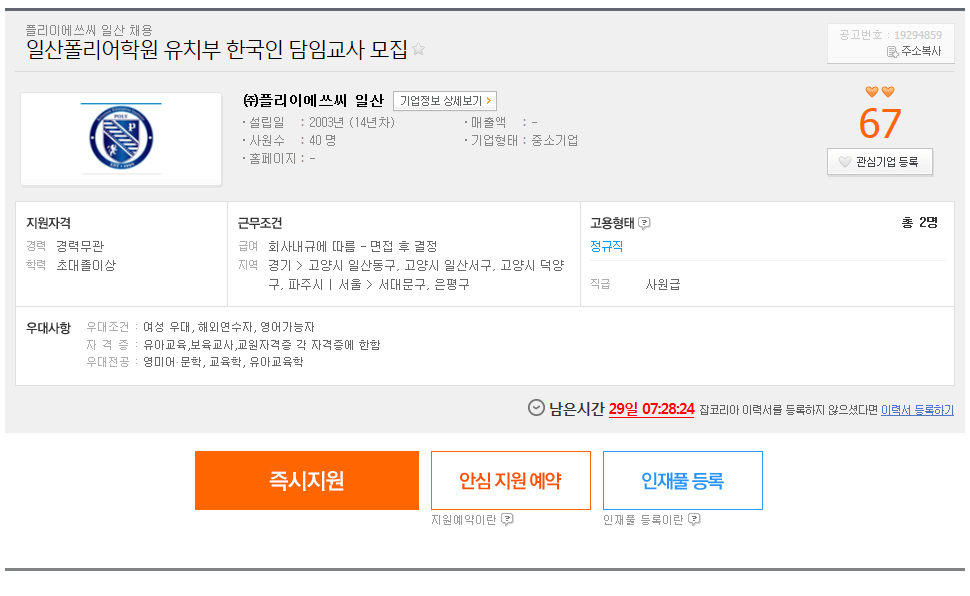Image resolution: width=970 pixels, height=596 pixels.
Task: Click the 경력무관 experience value
Action: click(80, 246)
